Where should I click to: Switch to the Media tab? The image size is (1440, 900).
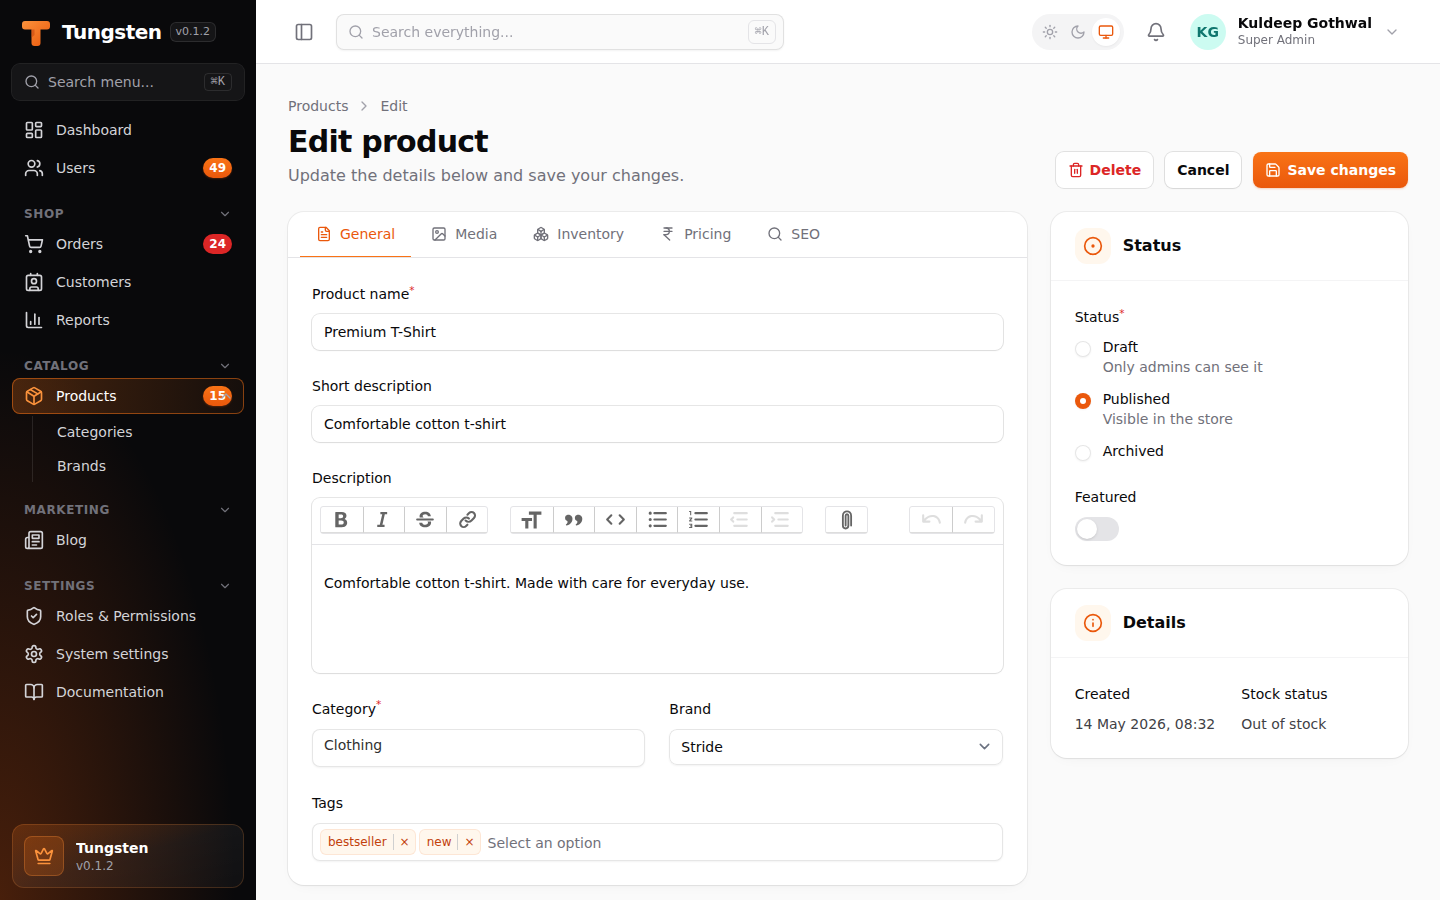coord(464,234)
